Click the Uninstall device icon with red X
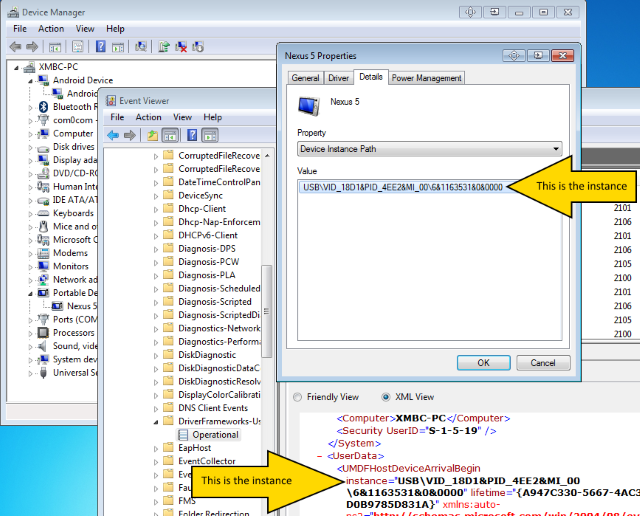 pyautogui.click(x=181, y=47)
